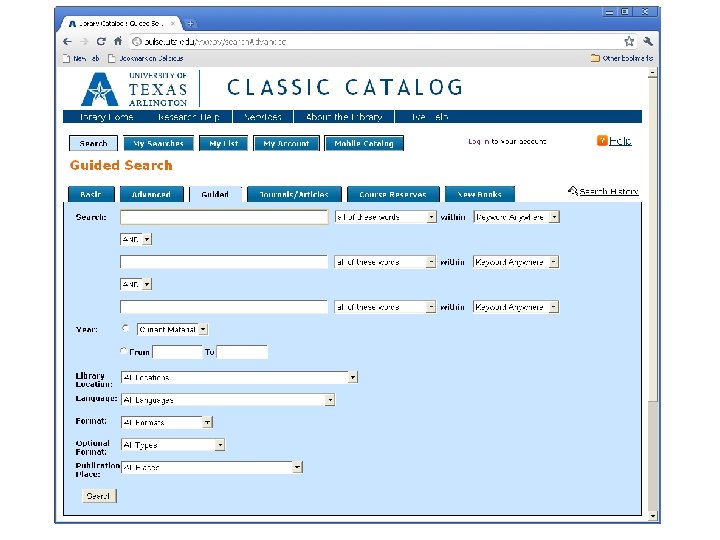Open the Live Help menu item
Image resolution: width=720 pixels, height=540 pixels.
click(x=429, y=117)
